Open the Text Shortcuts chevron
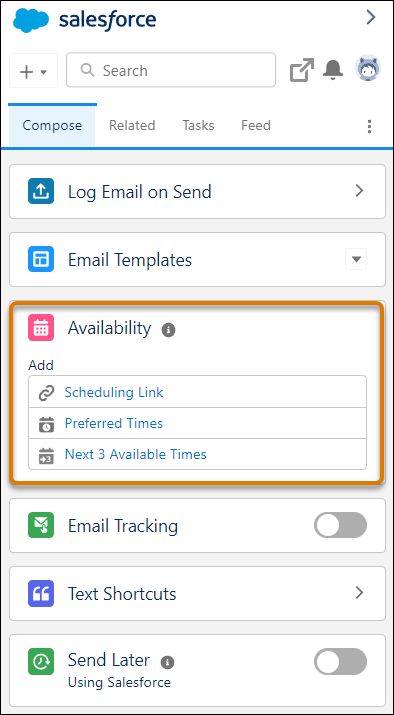 point(359,593)
